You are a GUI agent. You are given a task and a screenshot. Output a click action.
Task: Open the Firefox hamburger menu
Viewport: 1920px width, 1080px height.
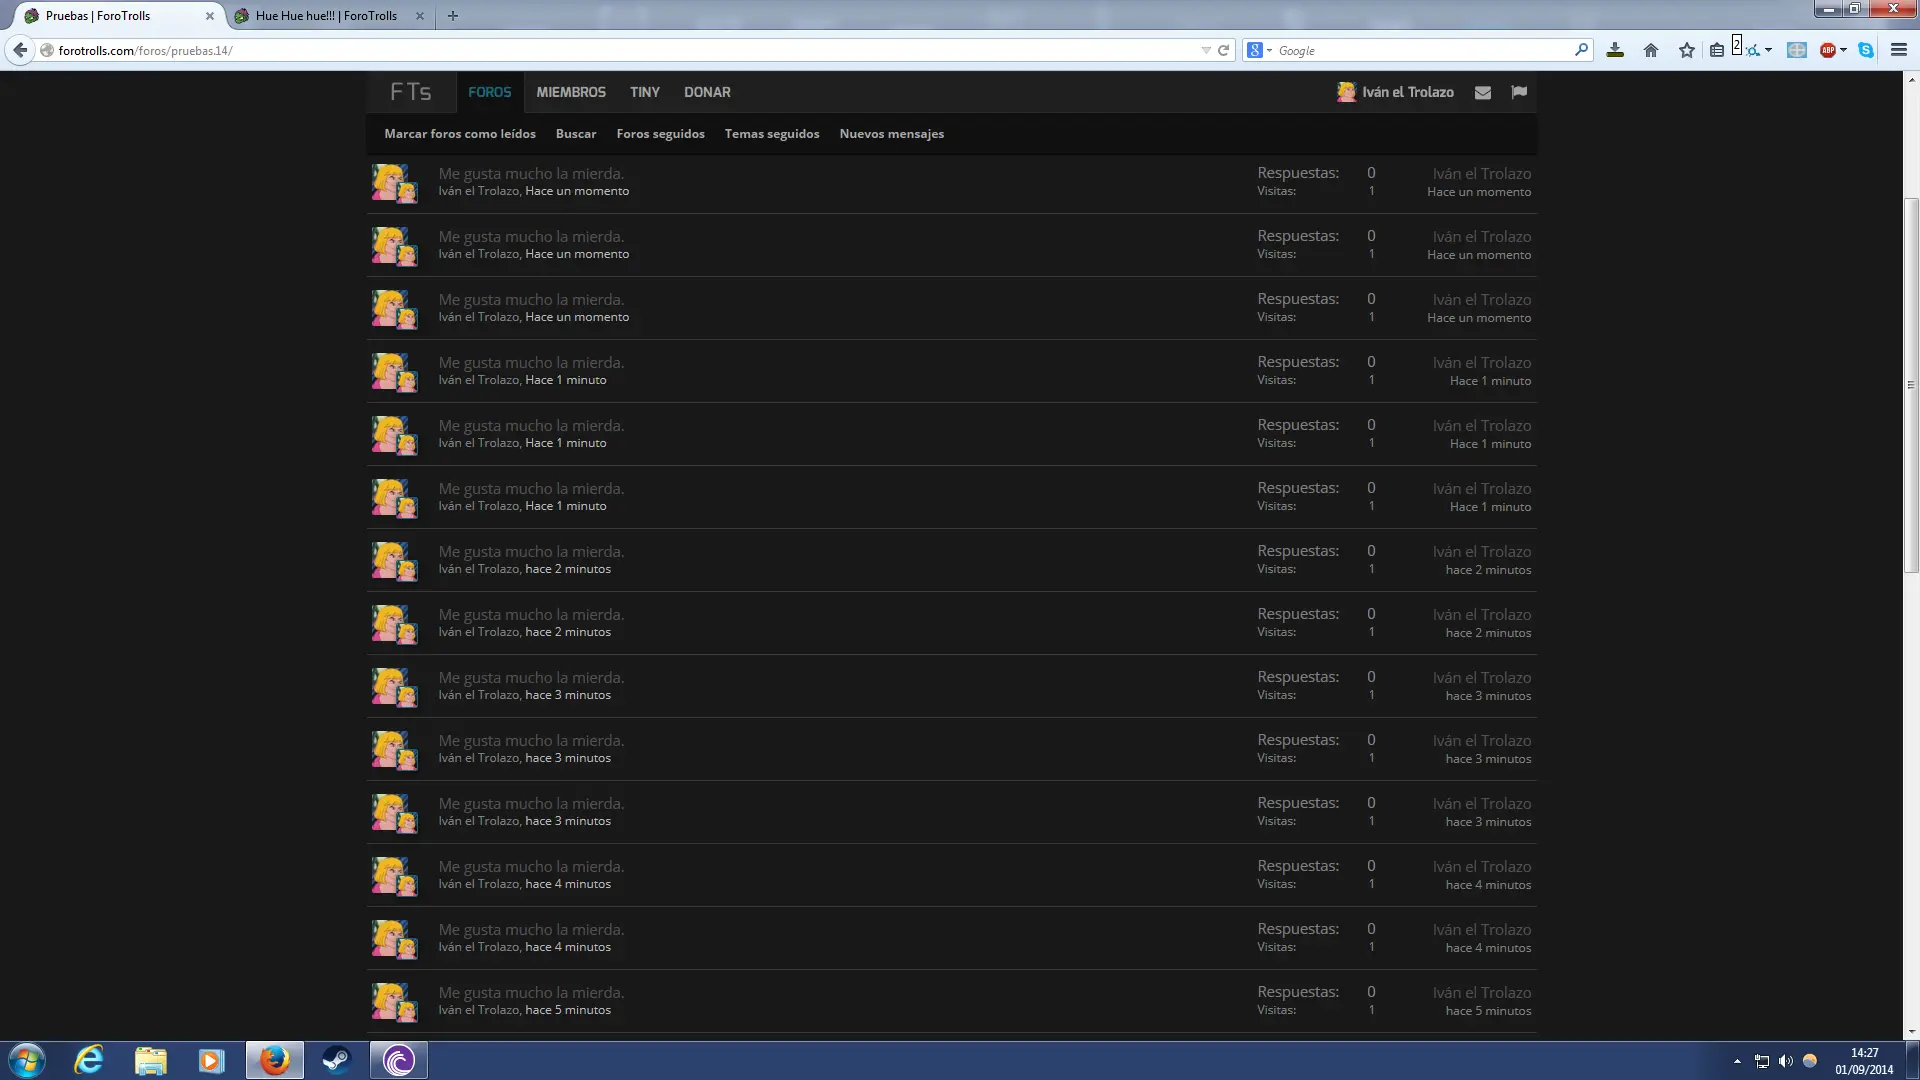tap(1899, 50)
